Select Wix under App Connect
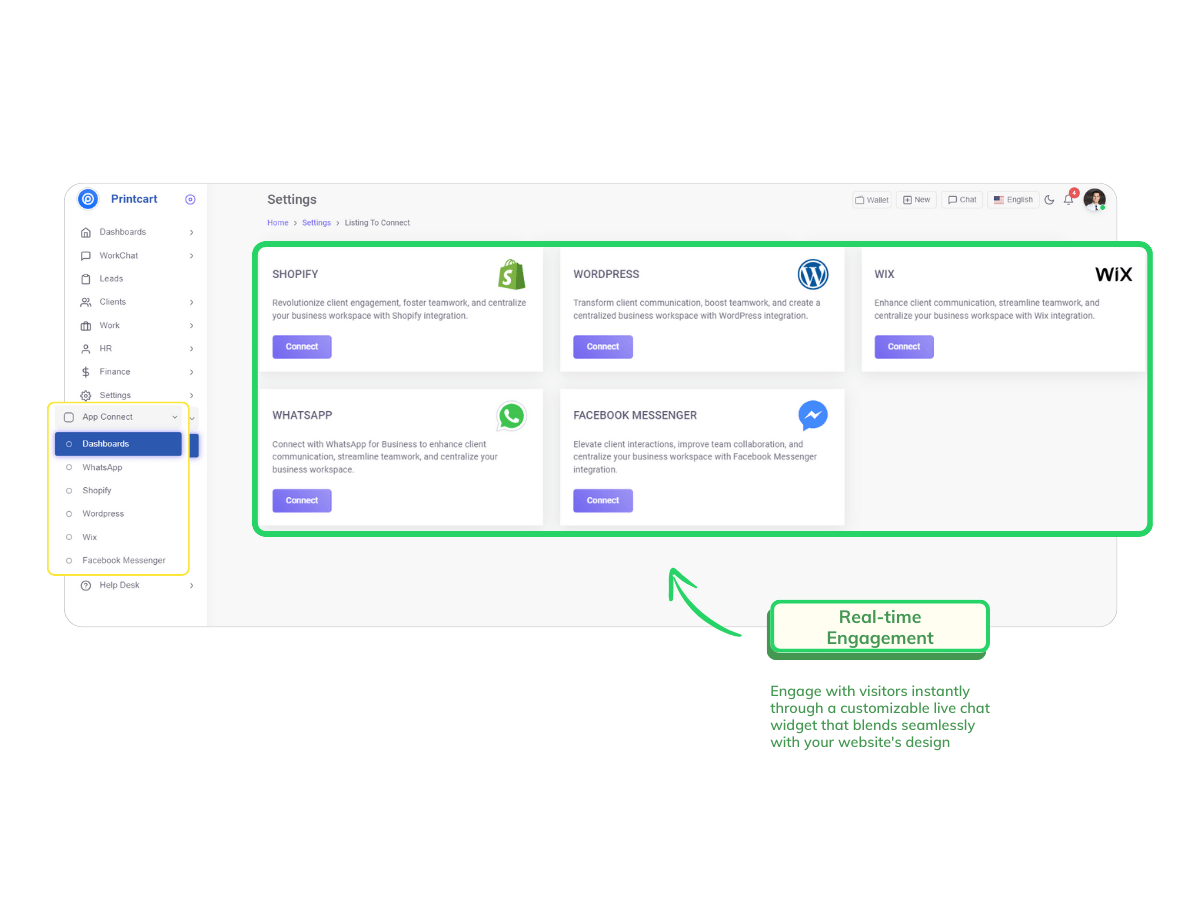 point(90,537)
